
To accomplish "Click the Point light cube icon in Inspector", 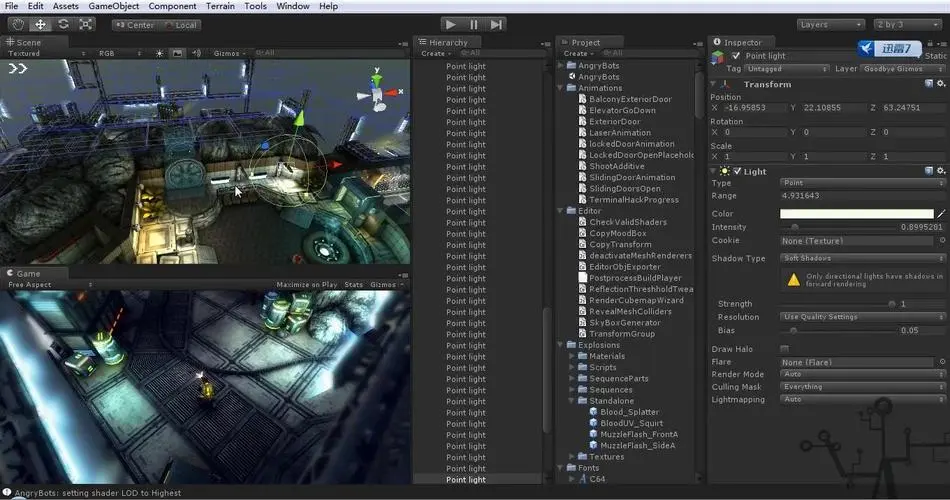I will [x=718, y=57].
